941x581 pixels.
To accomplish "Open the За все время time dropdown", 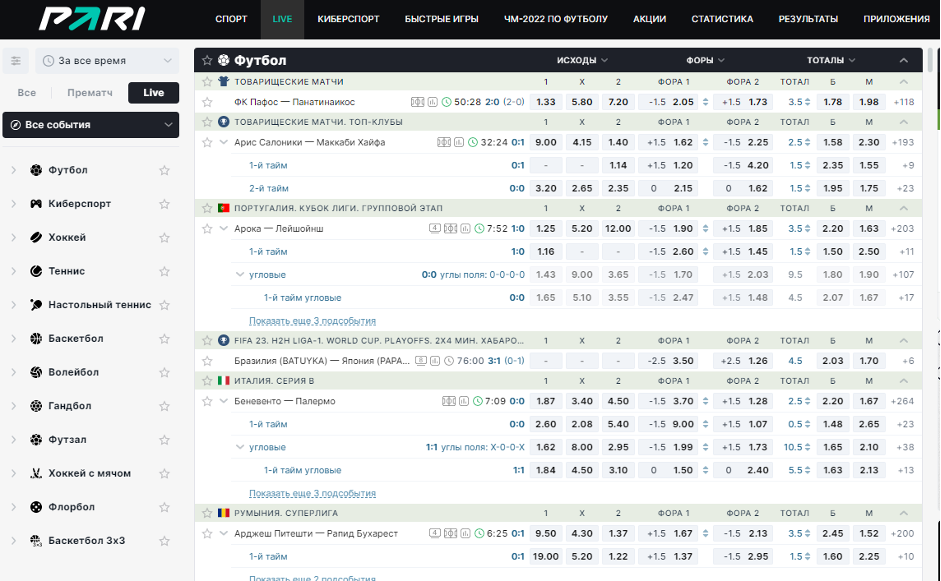I will pyautogui.click(x=107, y=61).
